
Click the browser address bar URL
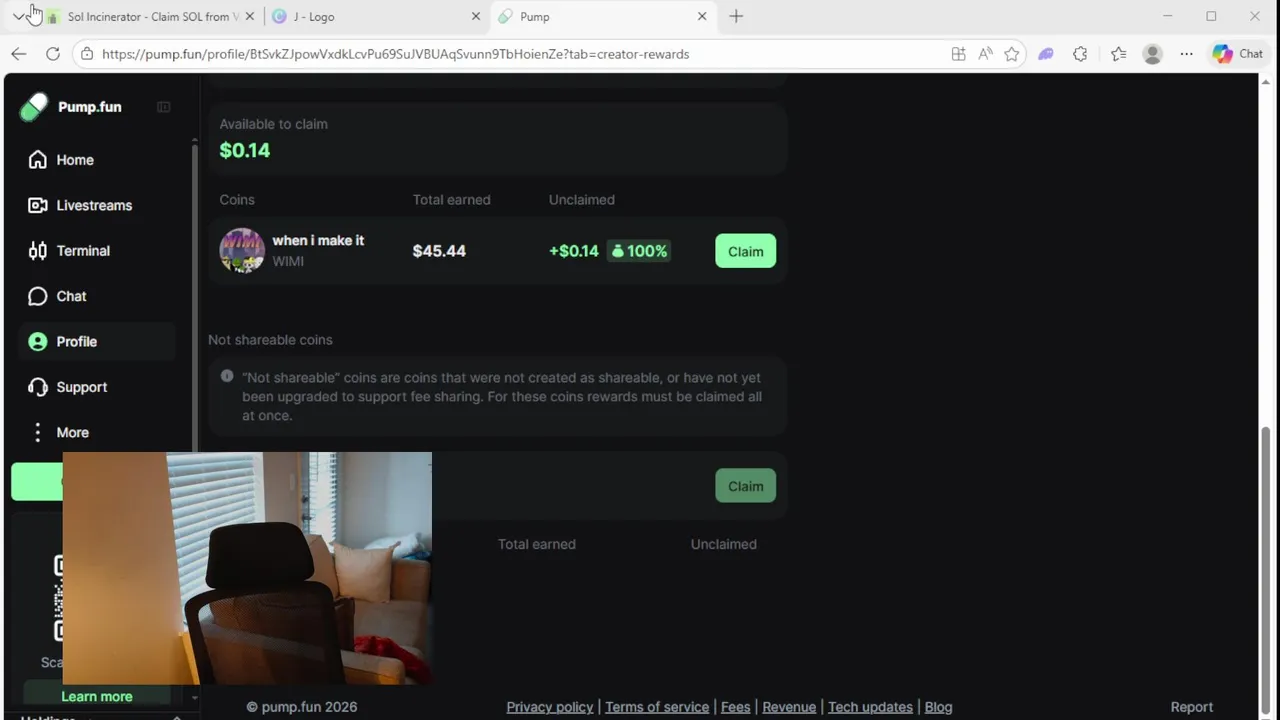(396, 54)
